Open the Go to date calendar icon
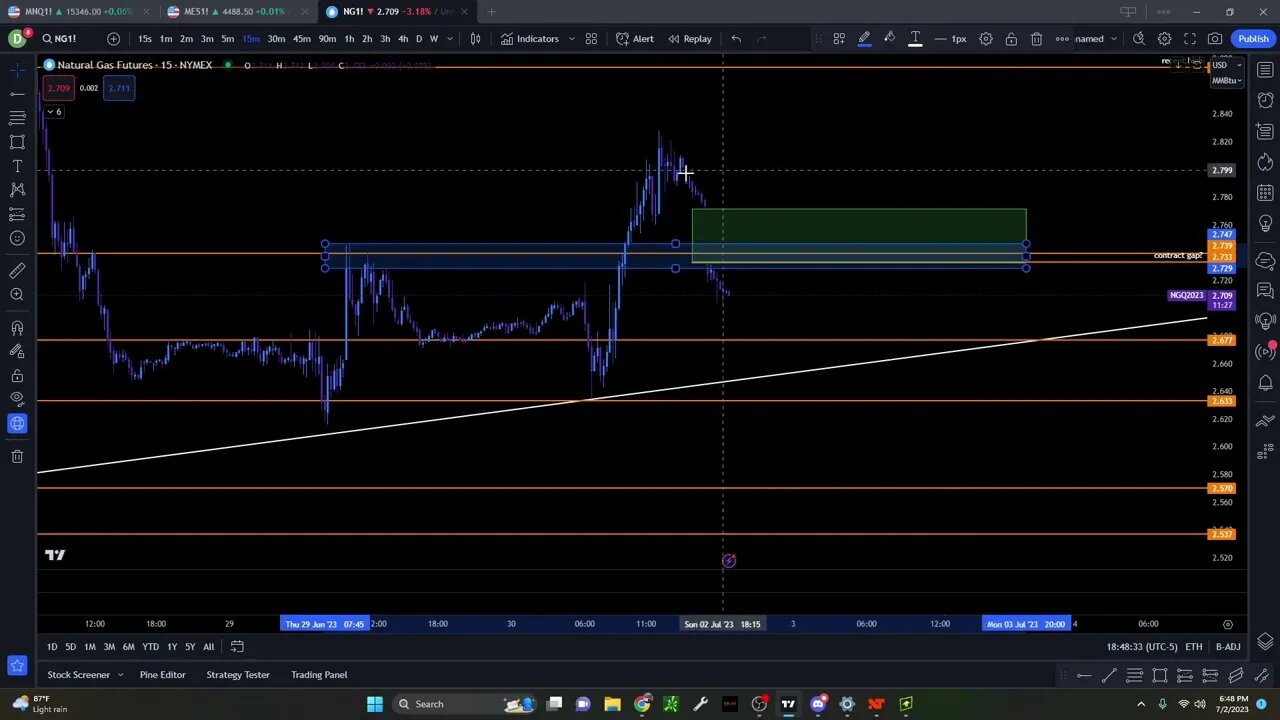This screenshot has width=1280, height=720. 237,647
